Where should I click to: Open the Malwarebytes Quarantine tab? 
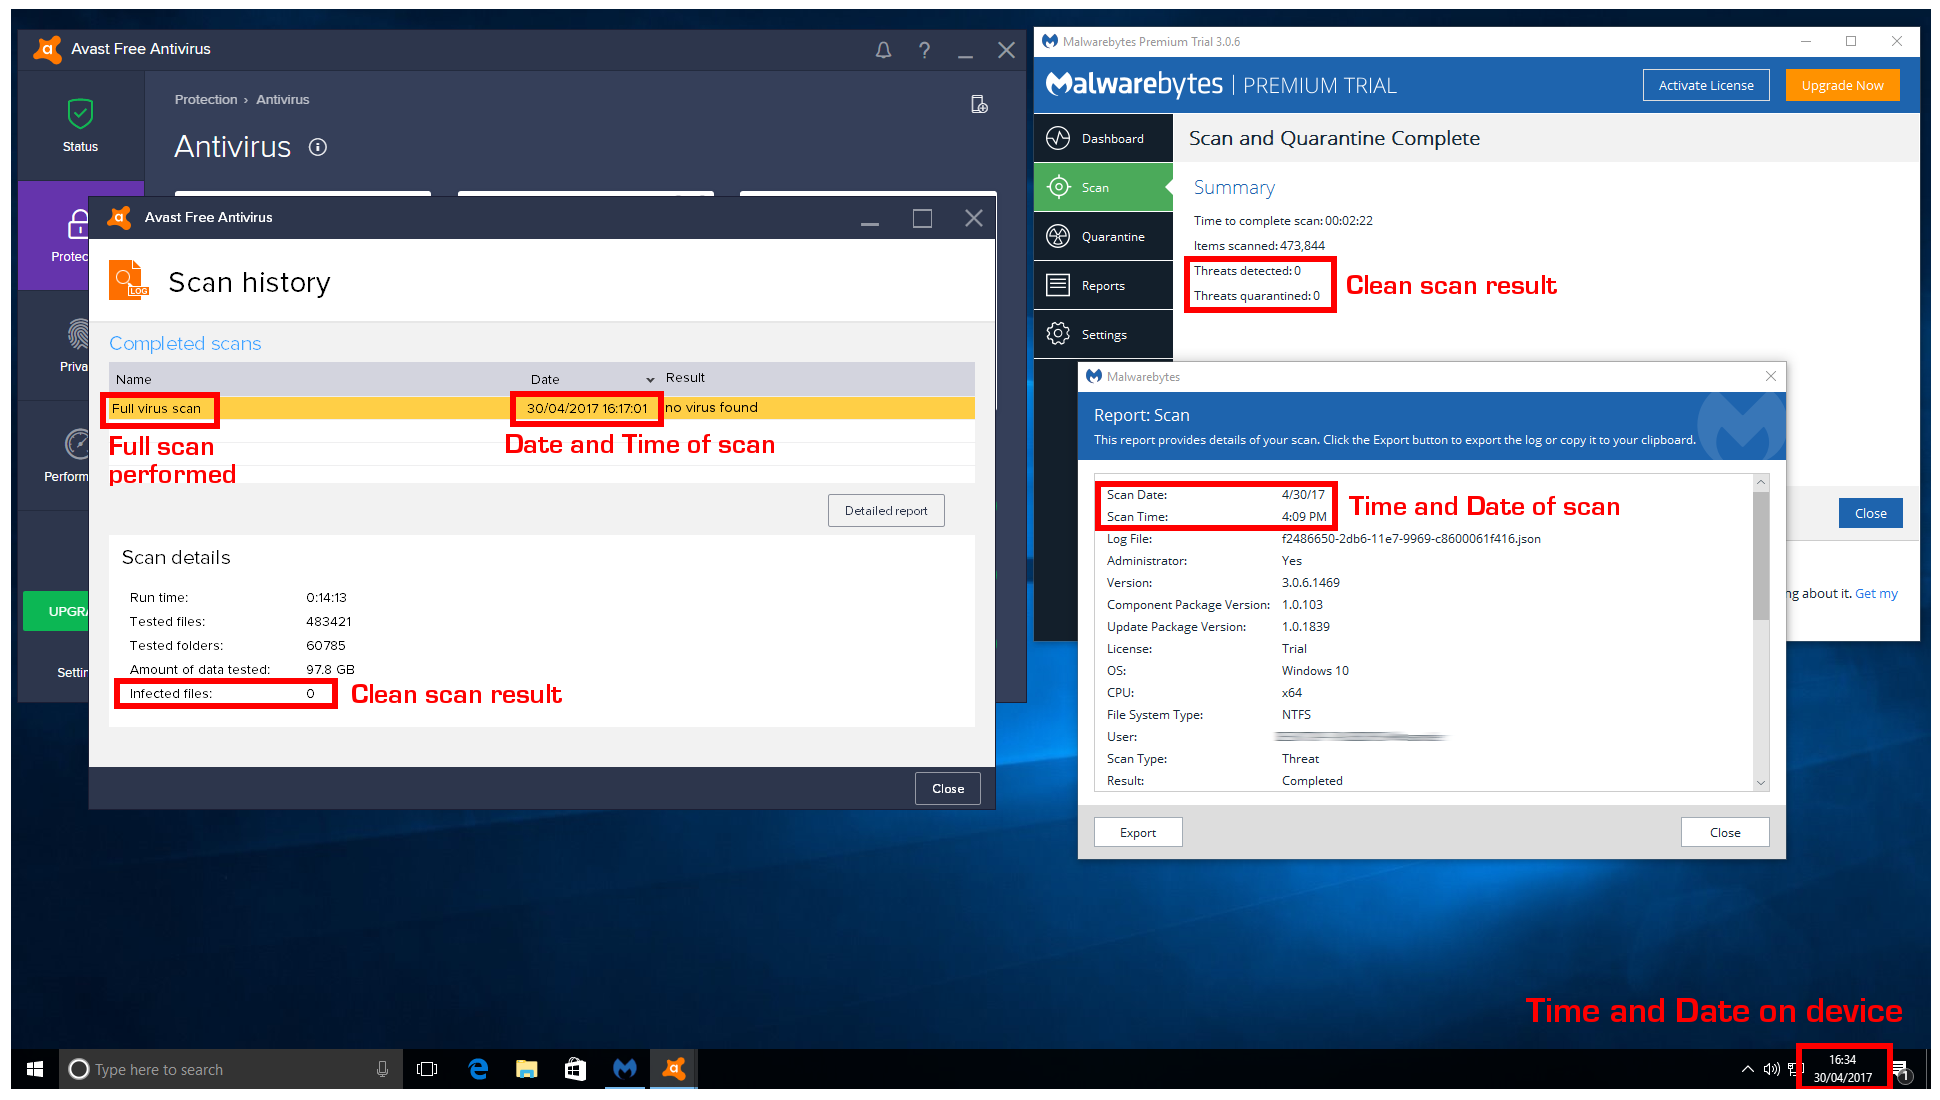click(1103, 237)
